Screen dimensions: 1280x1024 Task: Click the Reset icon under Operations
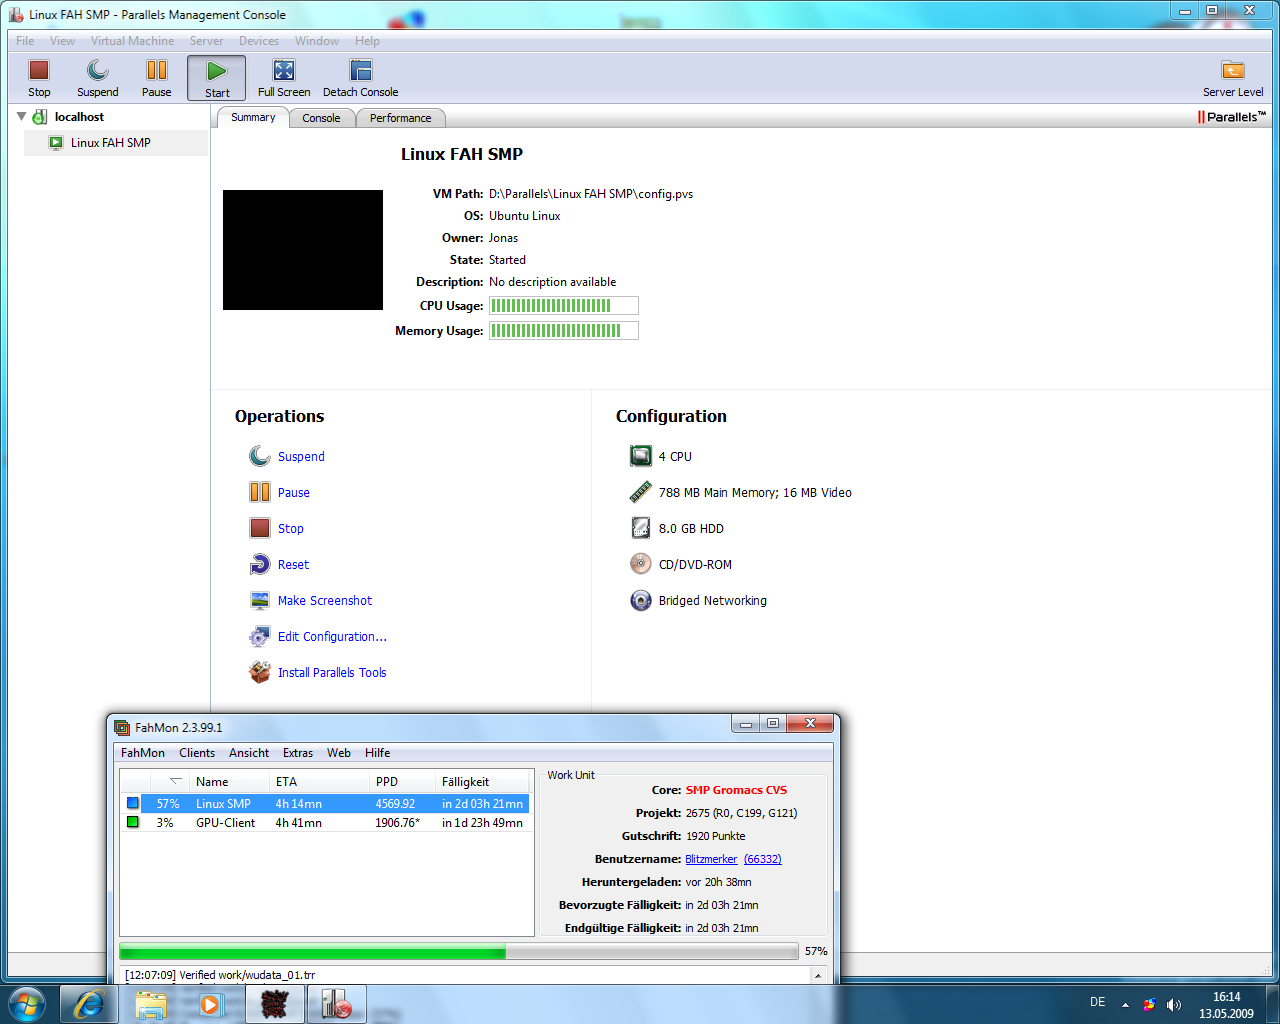click(x=260, y=564)
